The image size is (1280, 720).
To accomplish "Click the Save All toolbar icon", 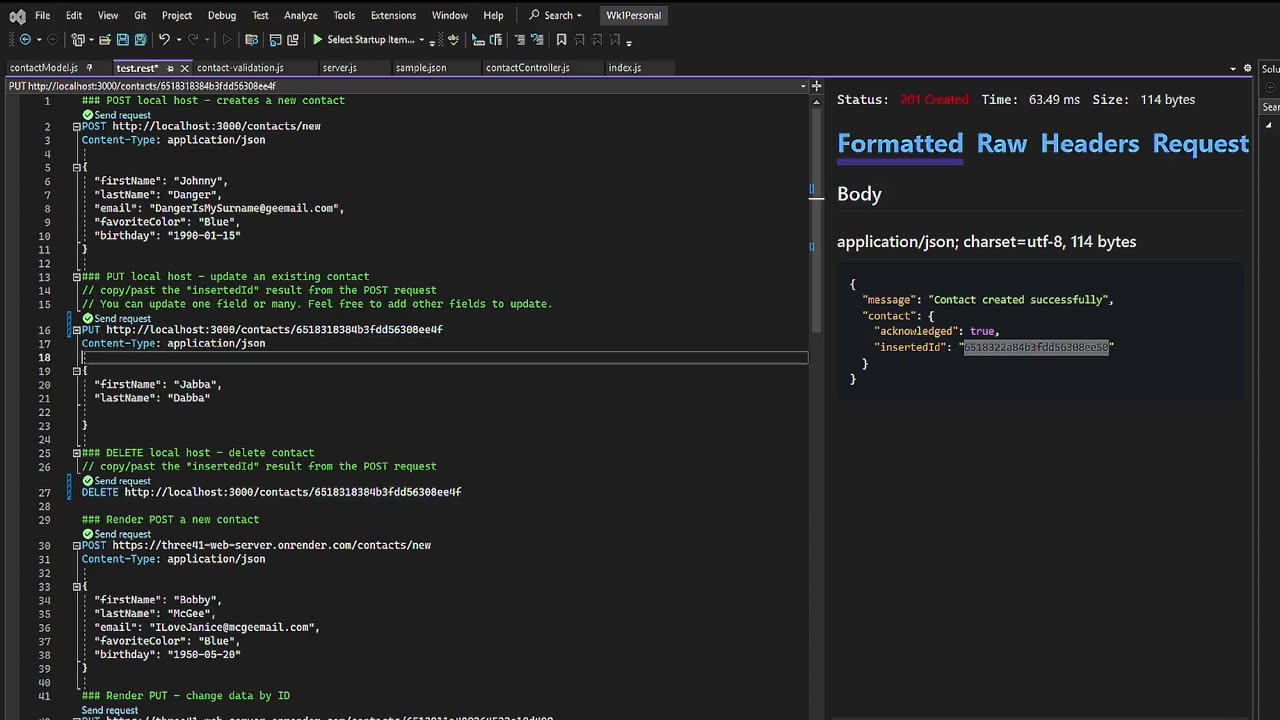I will coord(140,40).
